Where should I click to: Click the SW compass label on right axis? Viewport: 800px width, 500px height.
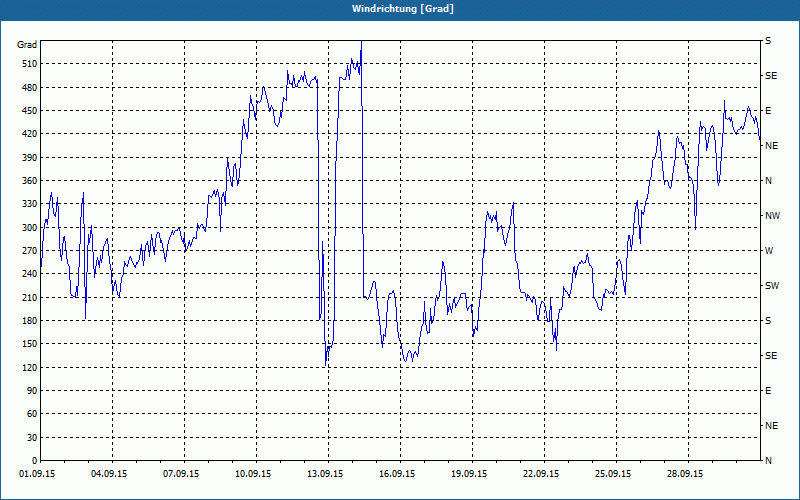click(772, 286)
